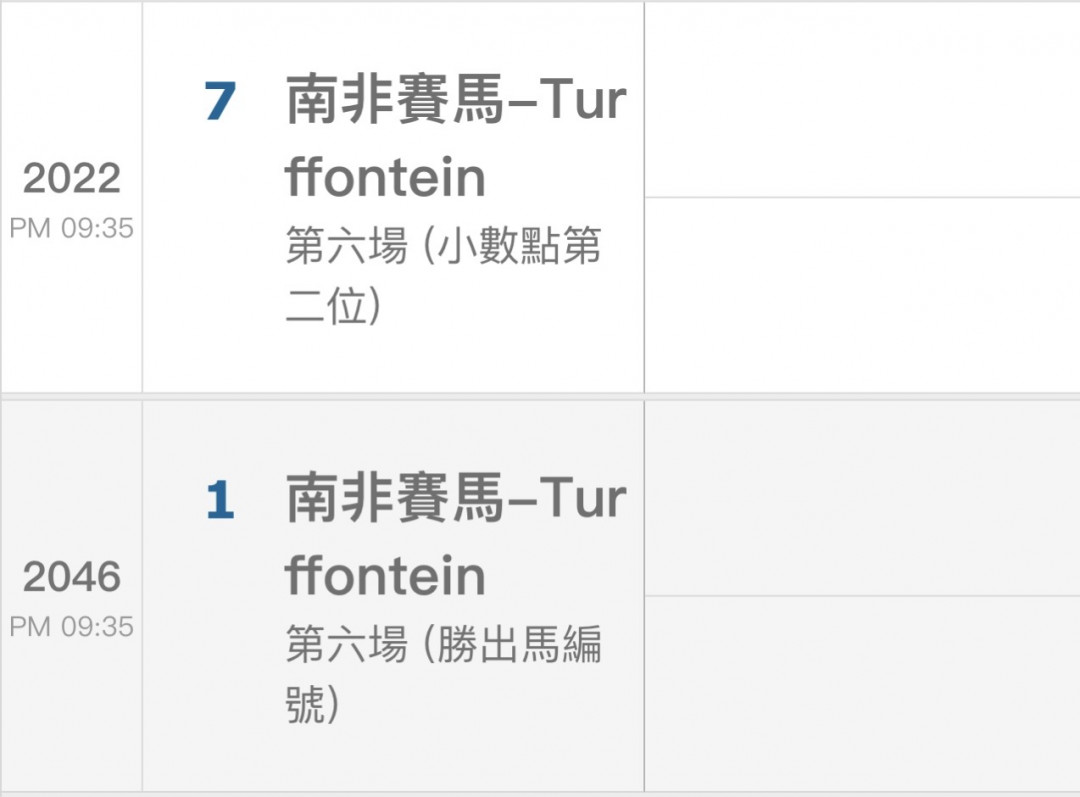Select game ID 2022

72,178
